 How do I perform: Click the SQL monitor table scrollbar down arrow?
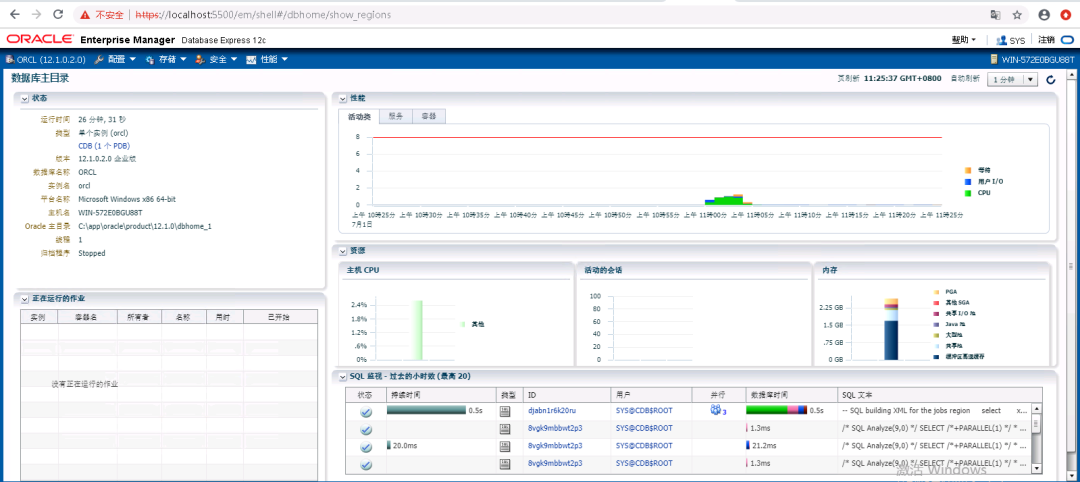(x=1038, y=468)
